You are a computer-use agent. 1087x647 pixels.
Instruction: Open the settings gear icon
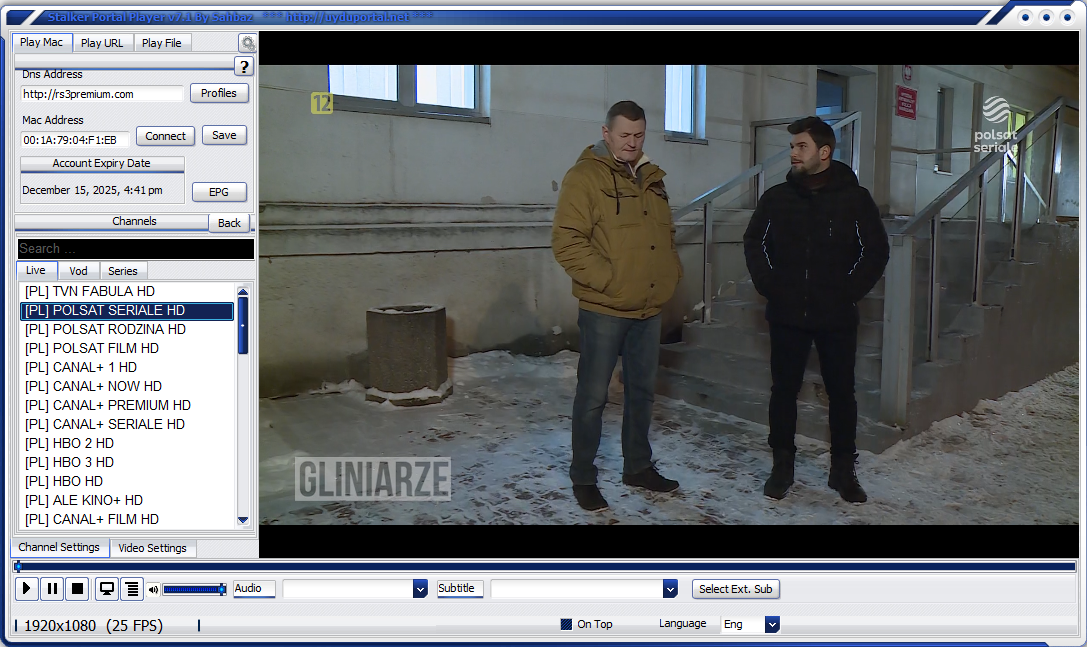coord(247,43)
